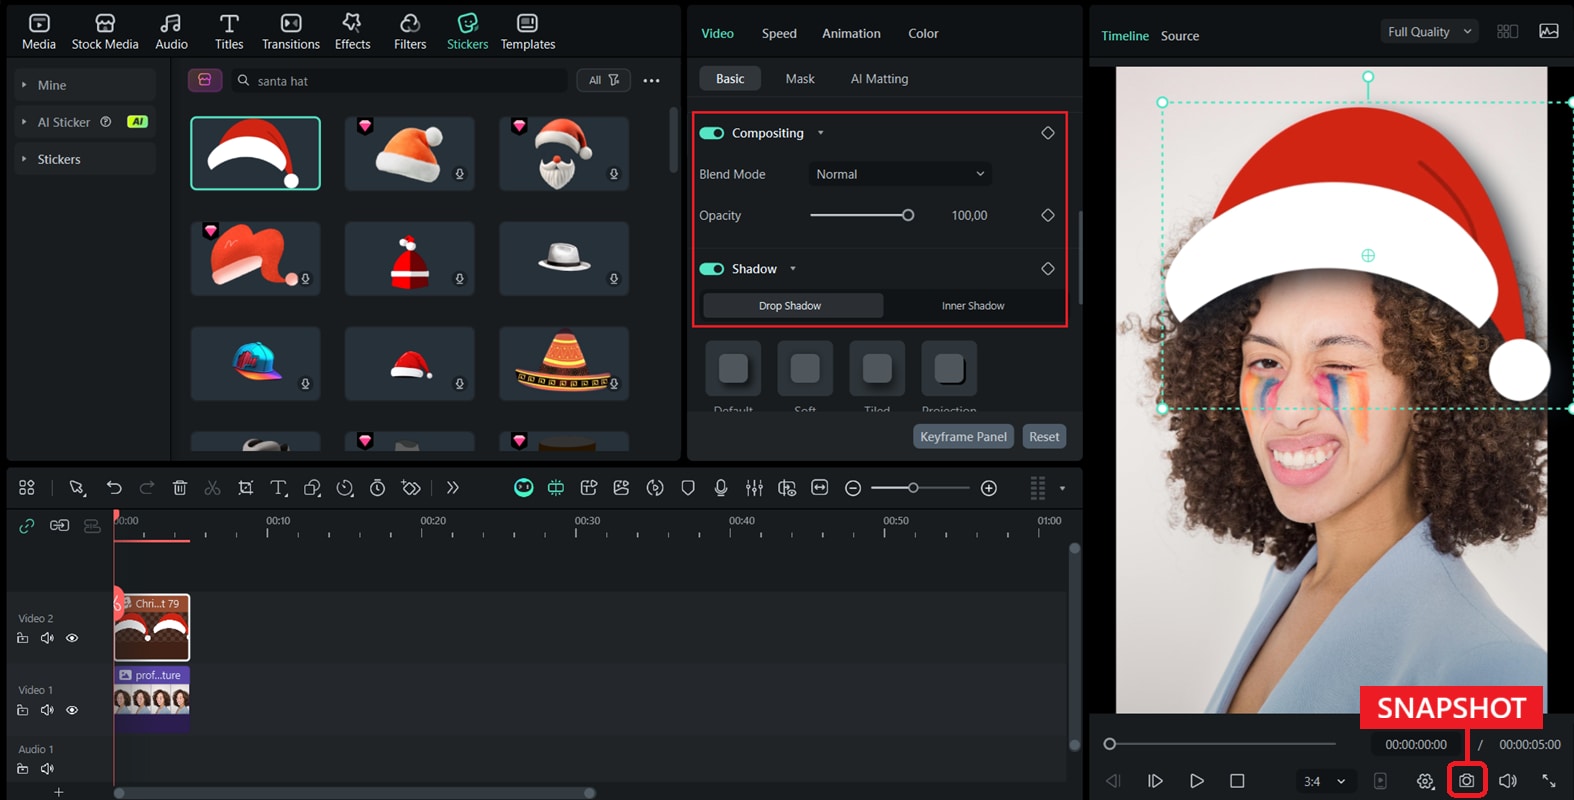1574x800 pixels.
Task: Open the audio mixer icon
Action: [754, 487]
